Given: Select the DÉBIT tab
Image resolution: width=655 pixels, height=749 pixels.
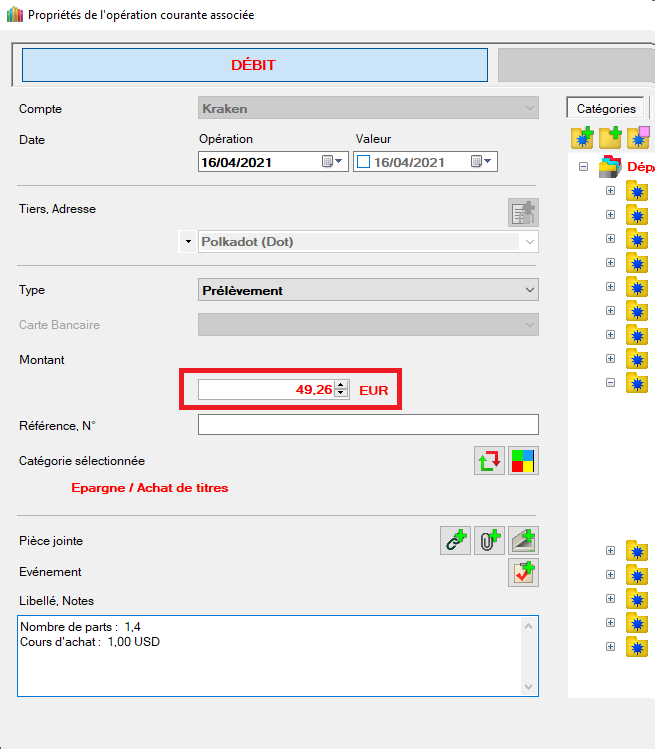Looking at the screenshot, I should click(254, 65).
